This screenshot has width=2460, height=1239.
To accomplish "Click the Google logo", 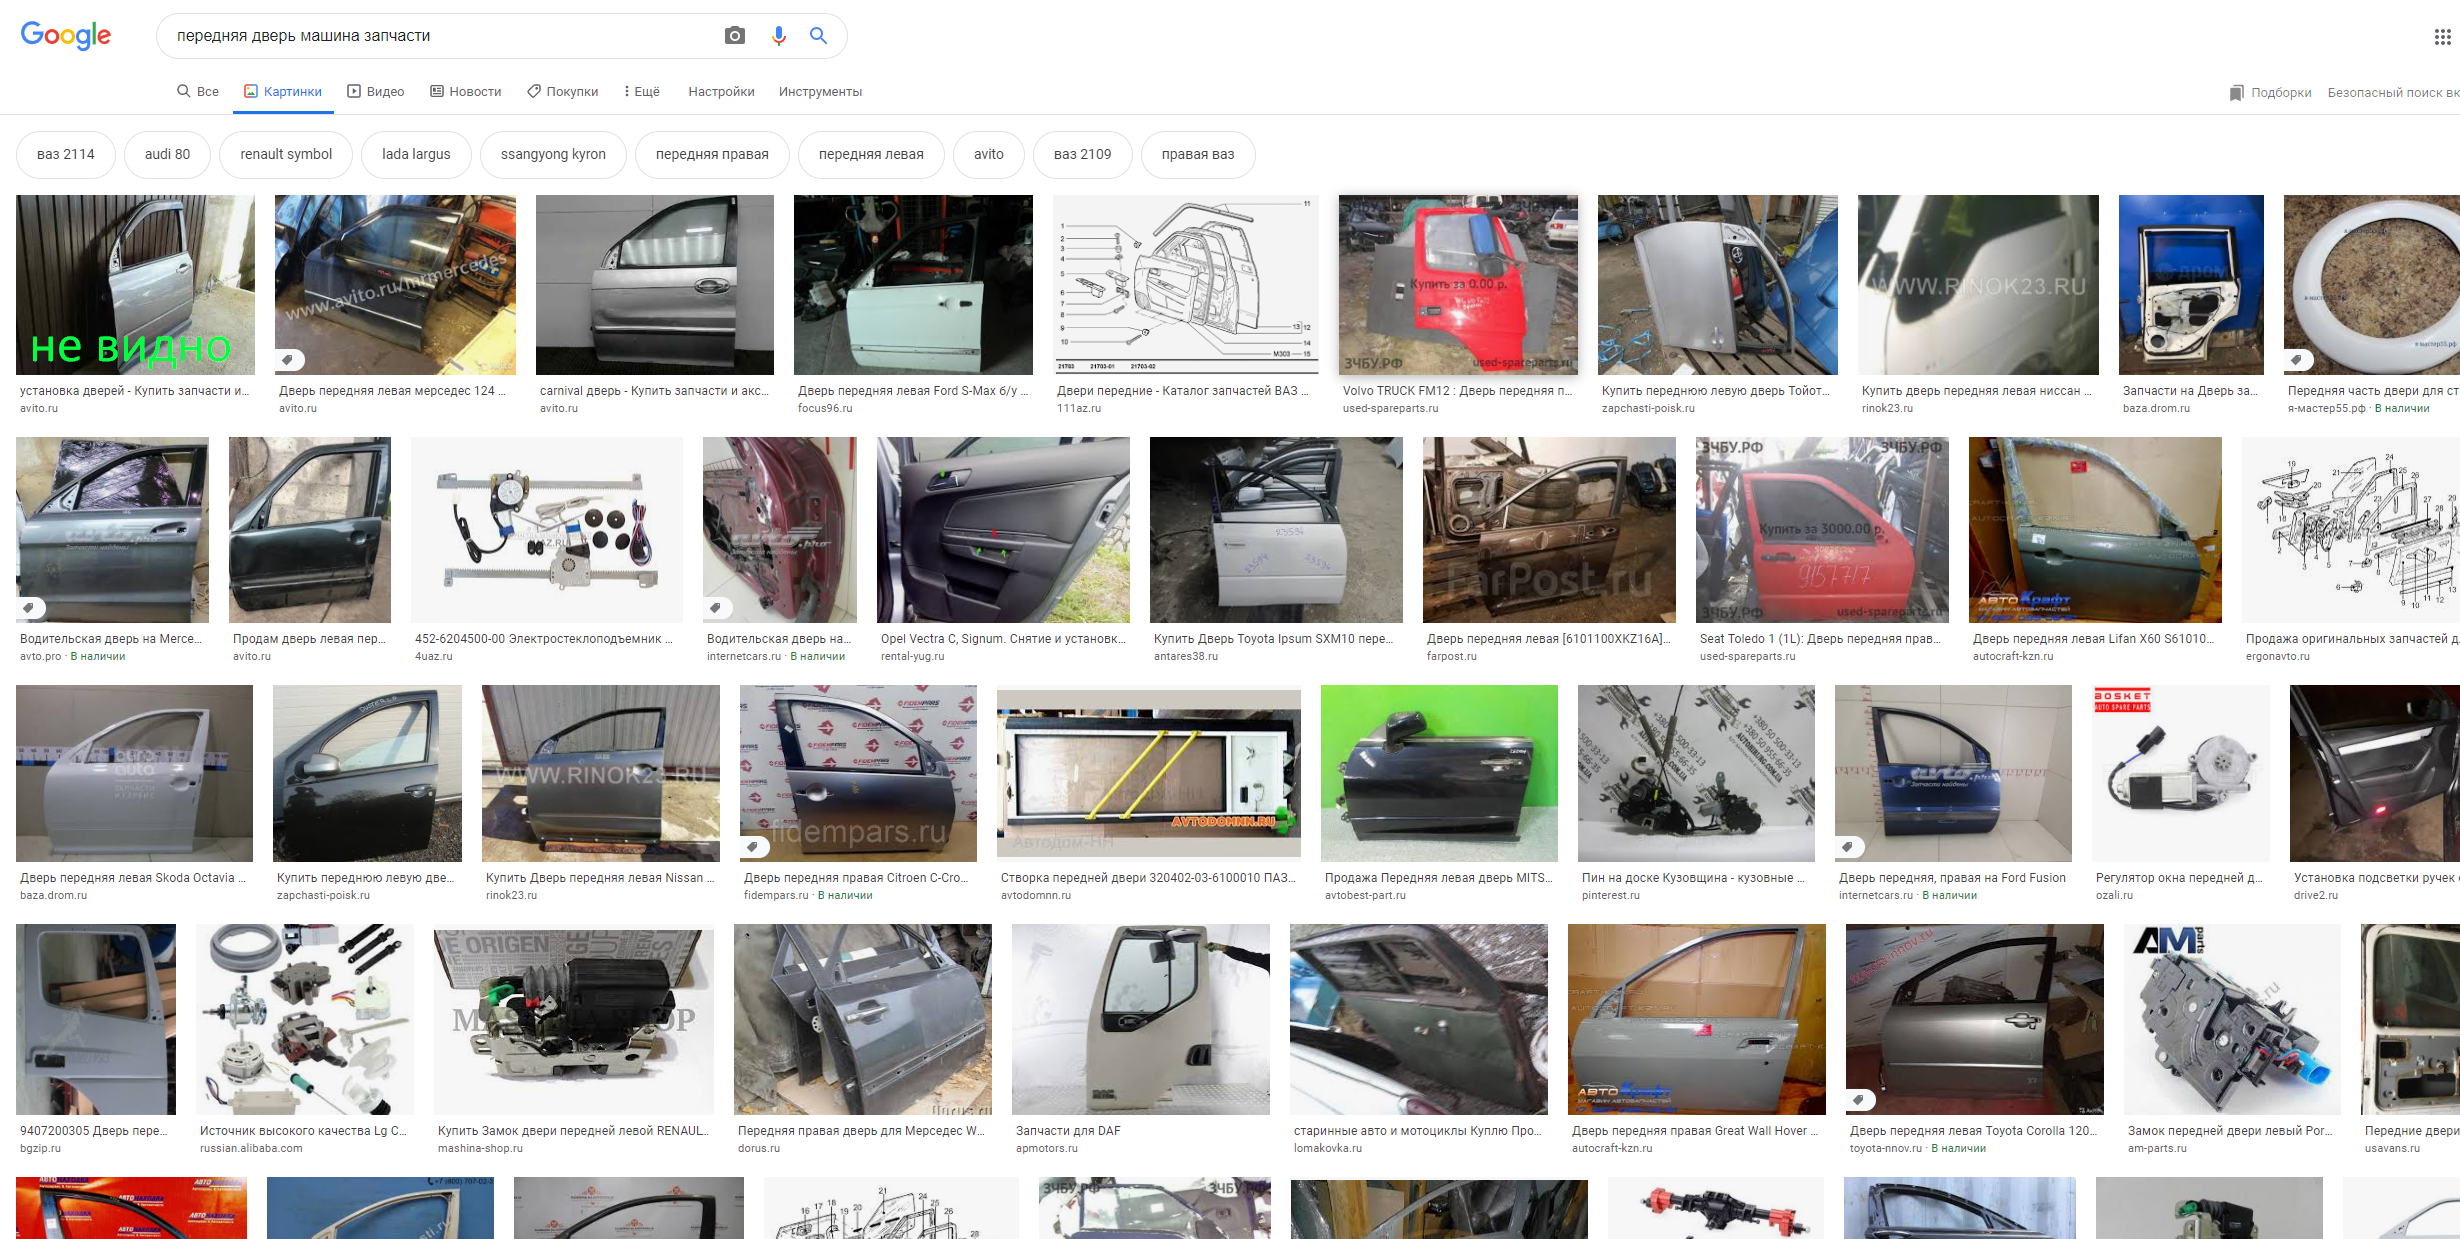I will (66, 36).
